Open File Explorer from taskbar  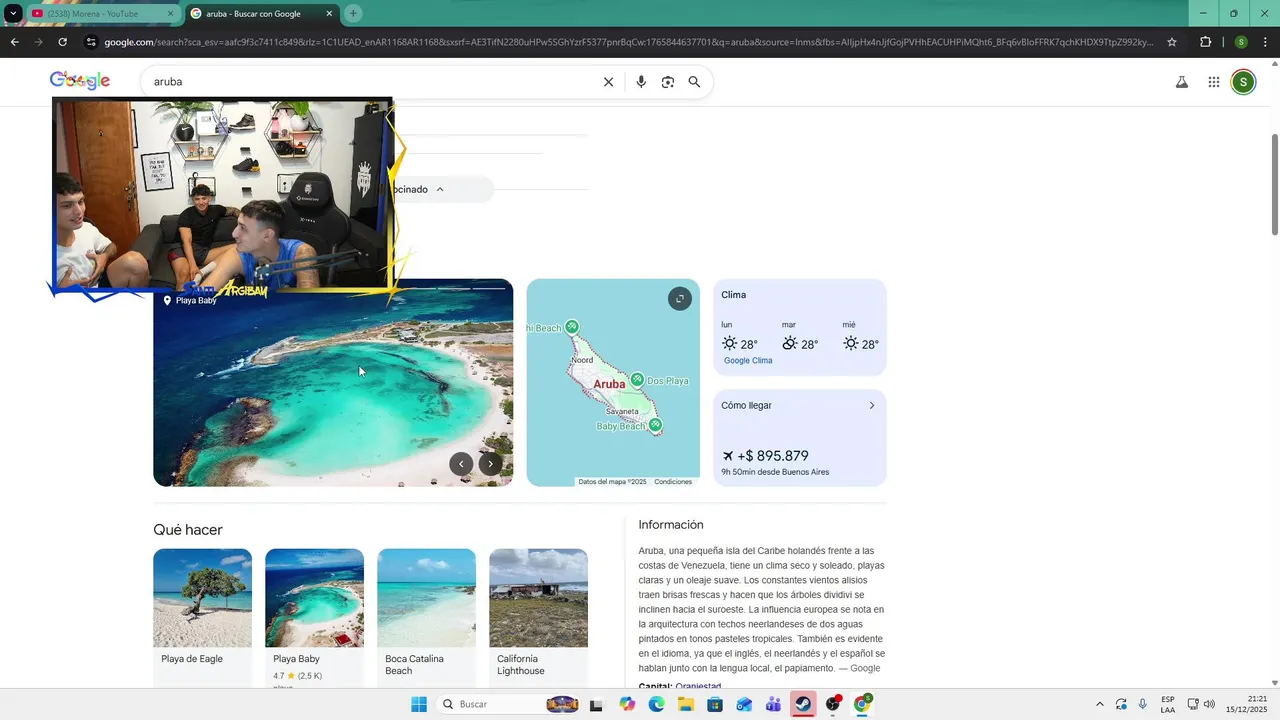[x=686, y=704]
